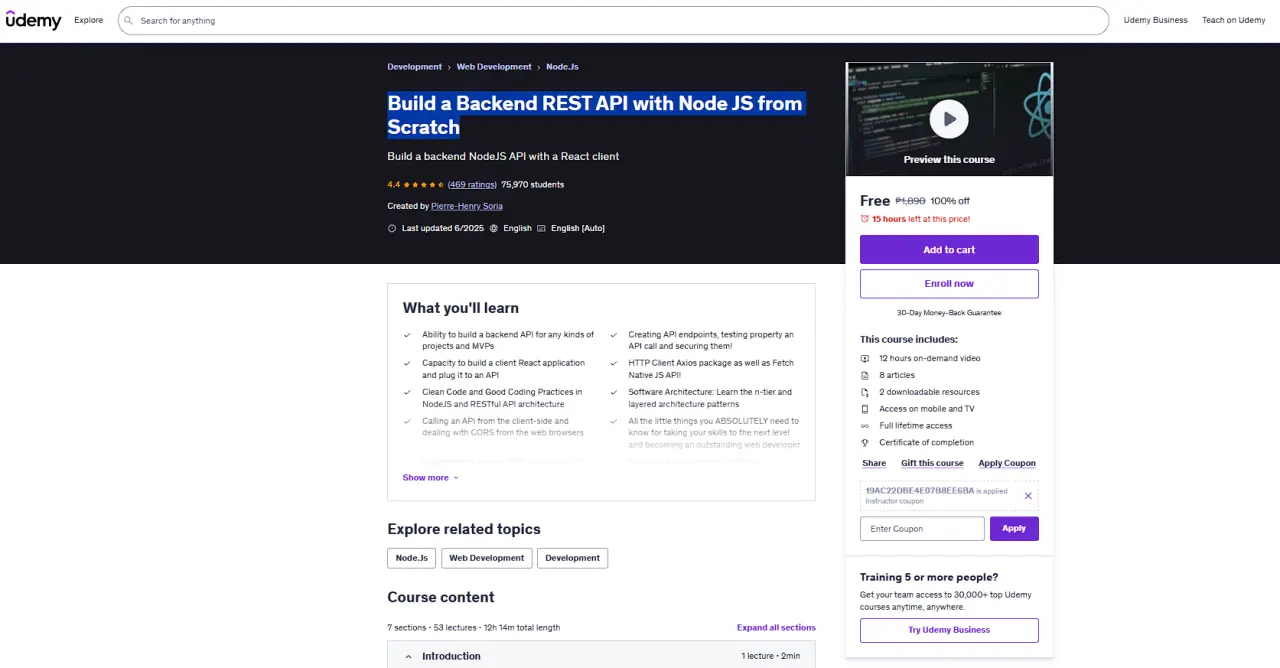Click the globe icon beside English
1280x668 pixels.
[x=493, y=228]
